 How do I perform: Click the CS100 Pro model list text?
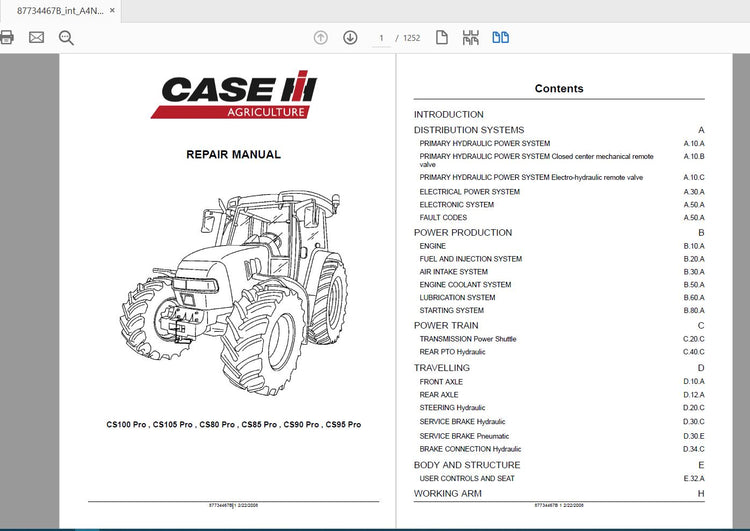[x=233, y=424]
